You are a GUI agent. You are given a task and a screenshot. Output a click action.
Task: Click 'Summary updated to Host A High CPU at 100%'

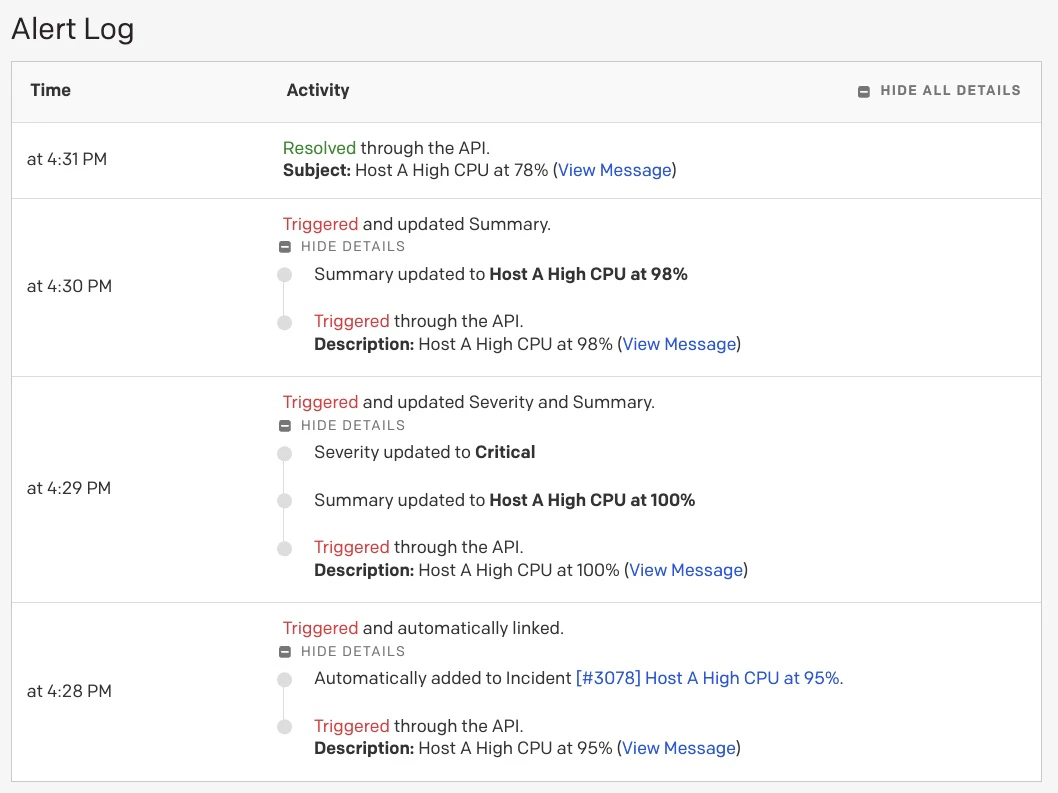click(x=505, y=500)
